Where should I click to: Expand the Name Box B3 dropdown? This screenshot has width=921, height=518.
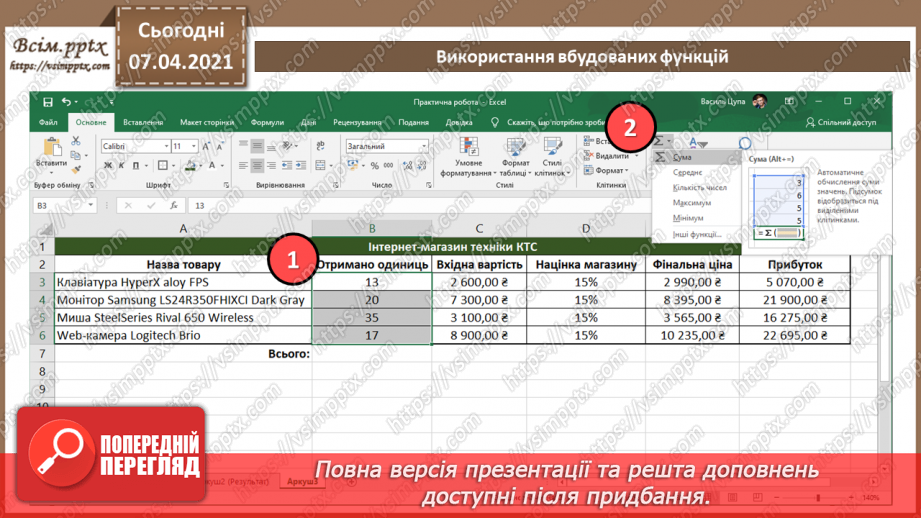pos(90,206)
